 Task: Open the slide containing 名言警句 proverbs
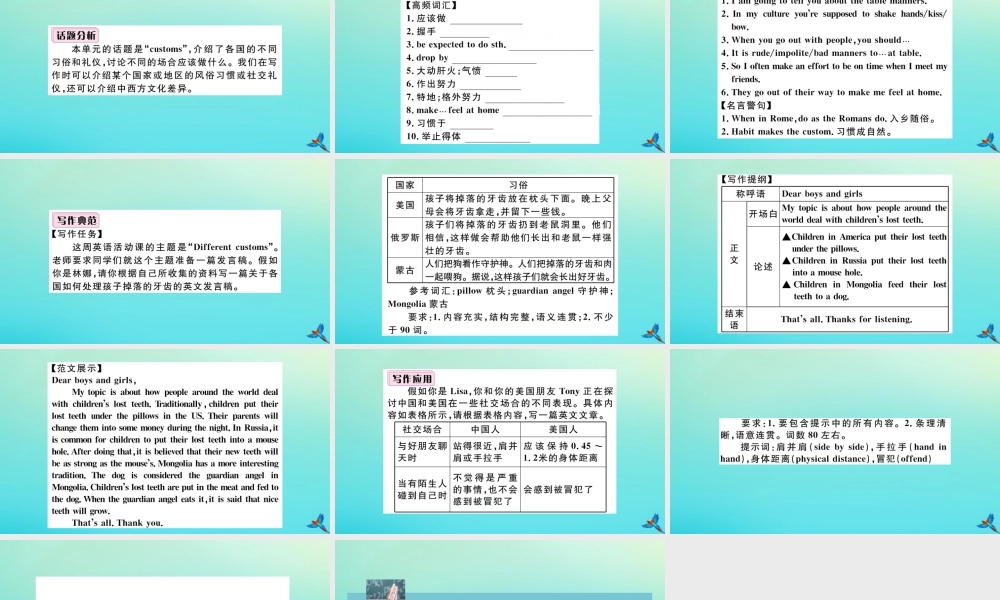click(835, 76)
